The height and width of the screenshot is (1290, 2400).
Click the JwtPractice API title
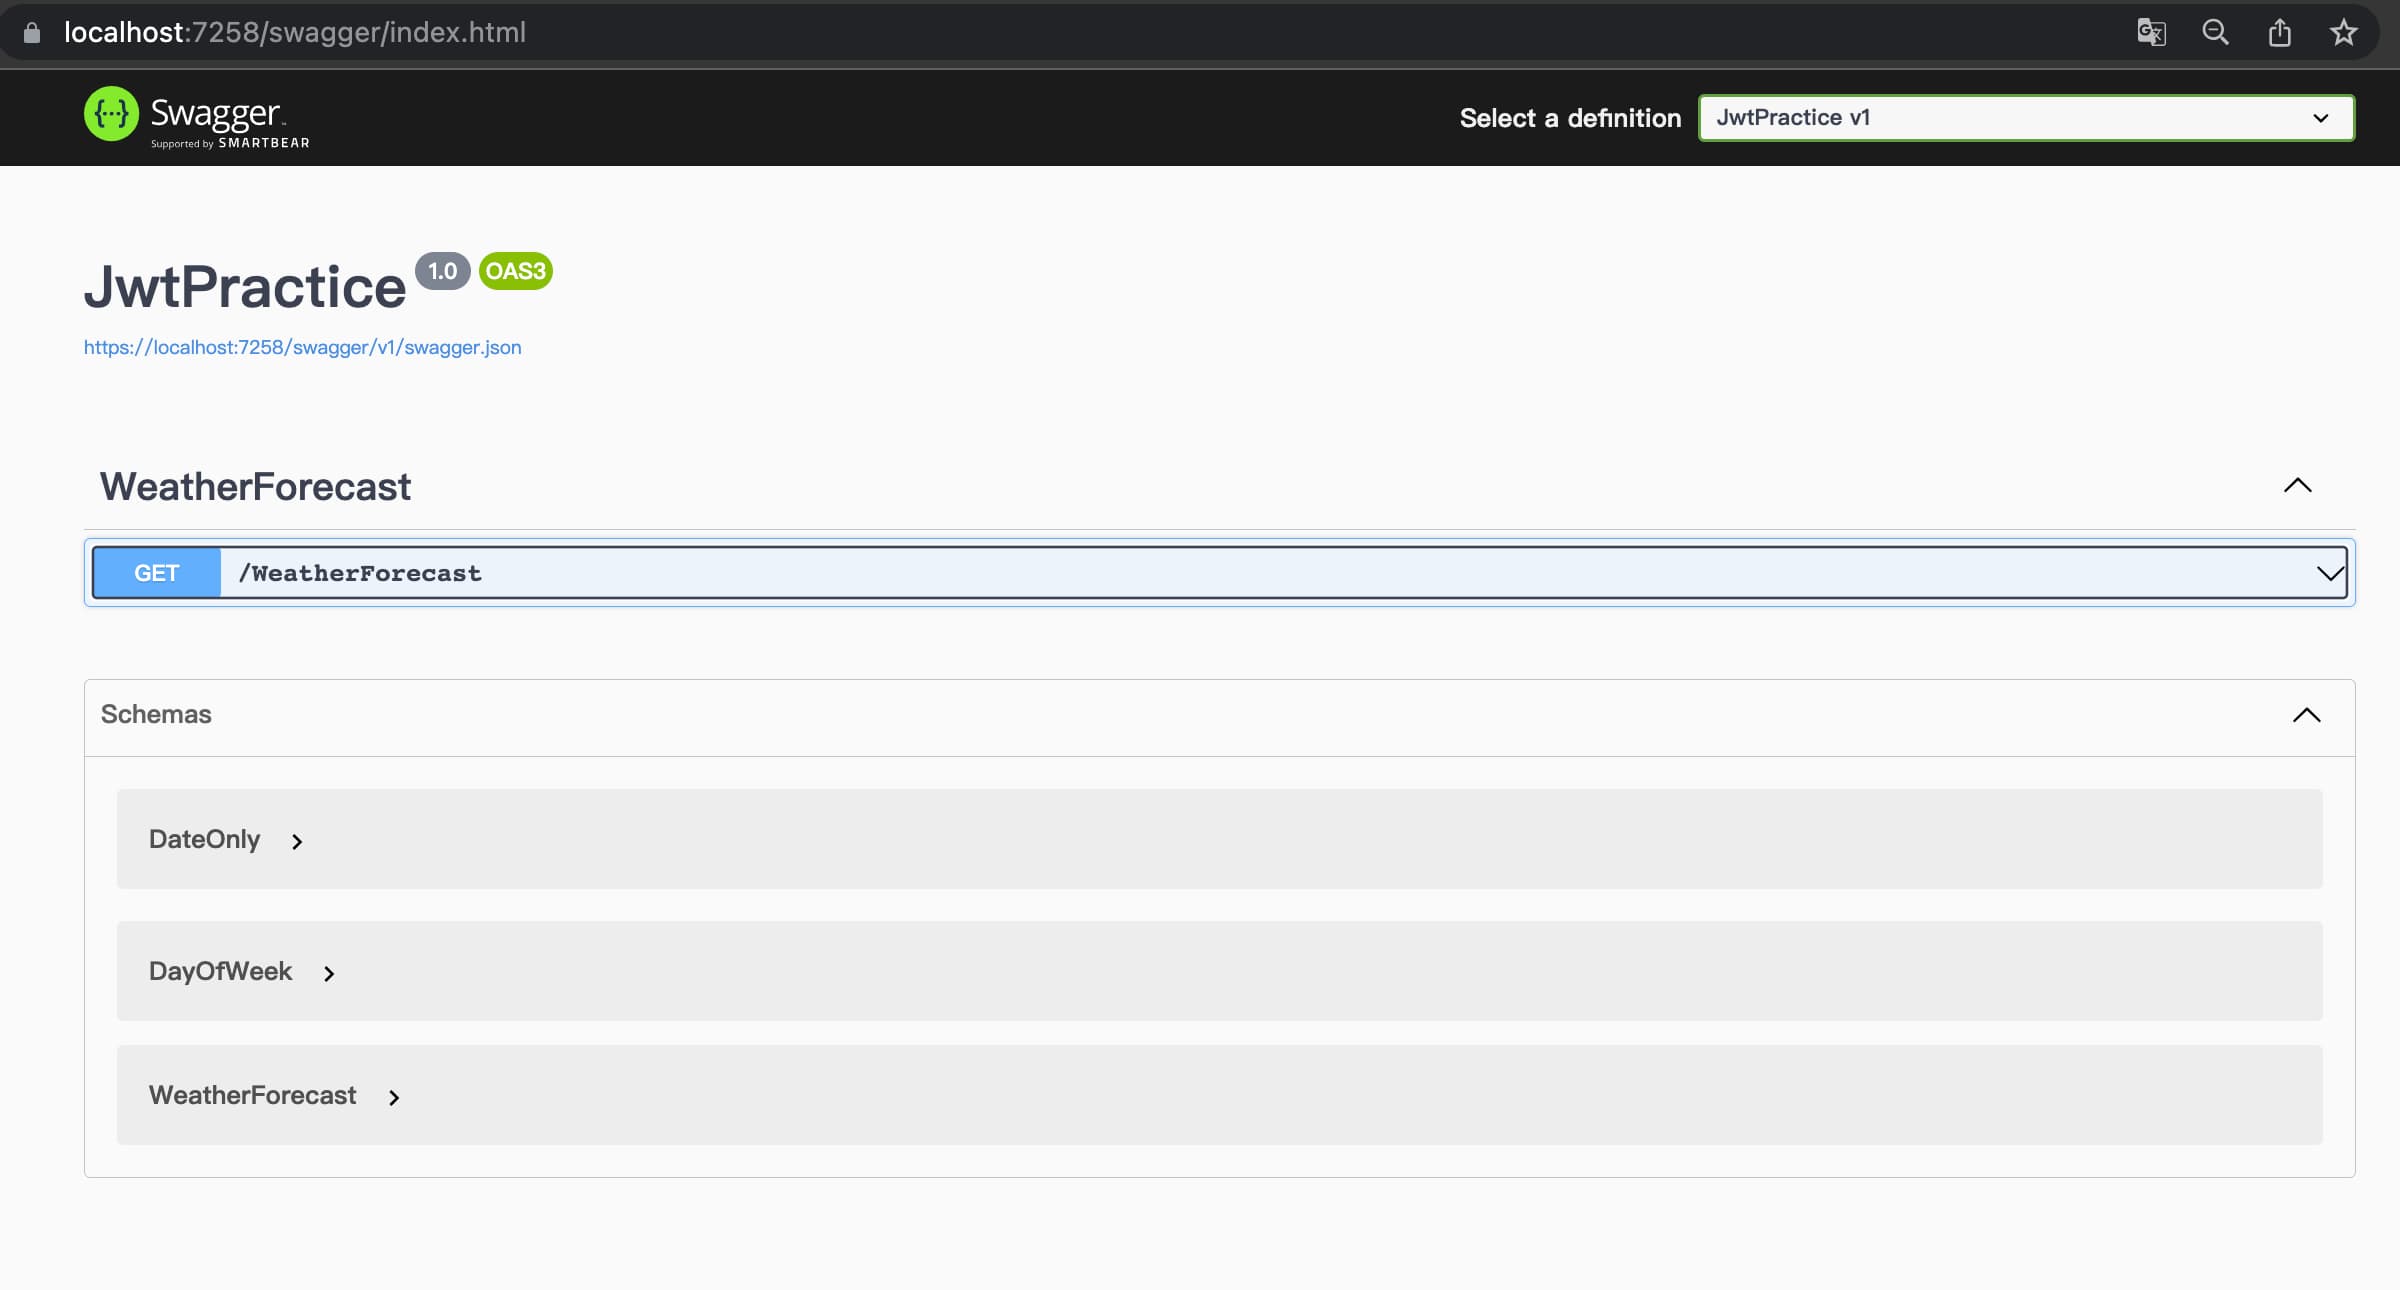coord(245,287)
